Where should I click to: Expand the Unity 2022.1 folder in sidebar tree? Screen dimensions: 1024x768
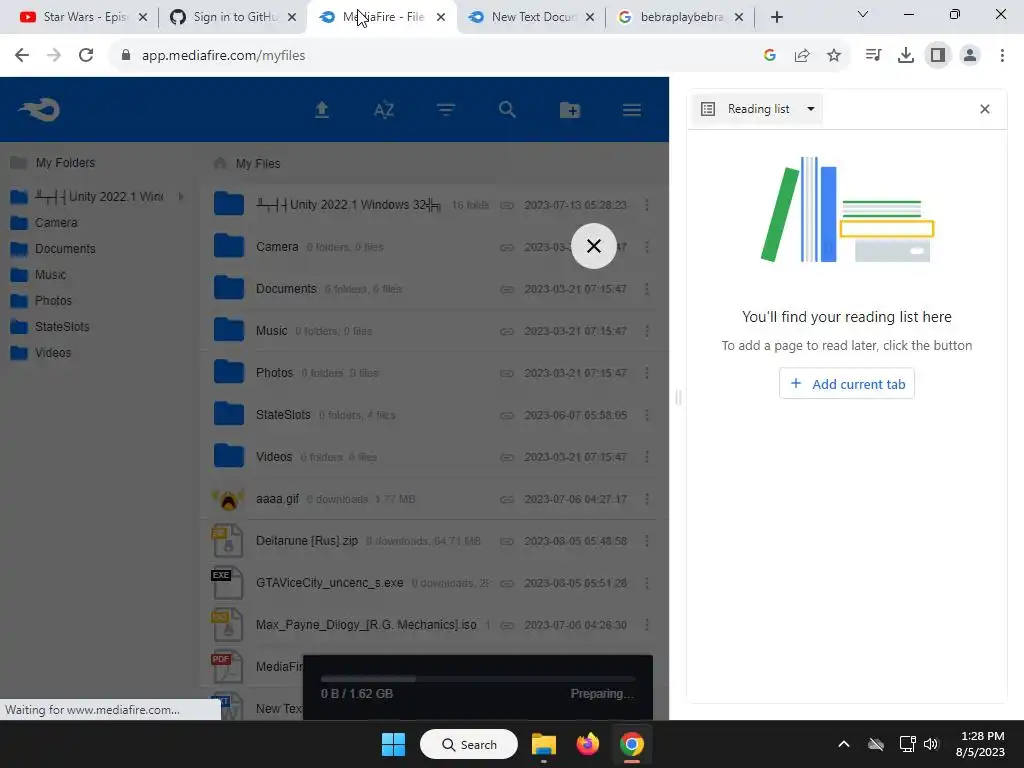pyautogui.click(x=181, y=197)
